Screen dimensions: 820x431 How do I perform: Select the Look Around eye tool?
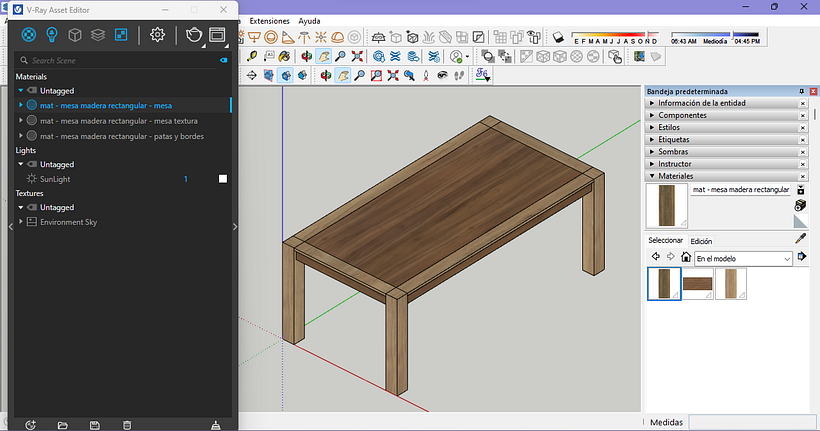[442, 75]
